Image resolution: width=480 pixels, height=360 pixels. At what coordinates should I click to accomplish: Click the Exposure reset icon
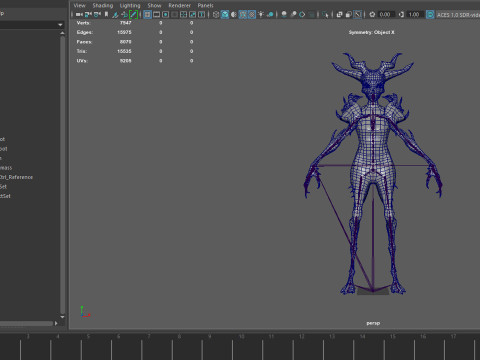pyautogui.click(x=372, y=14)
